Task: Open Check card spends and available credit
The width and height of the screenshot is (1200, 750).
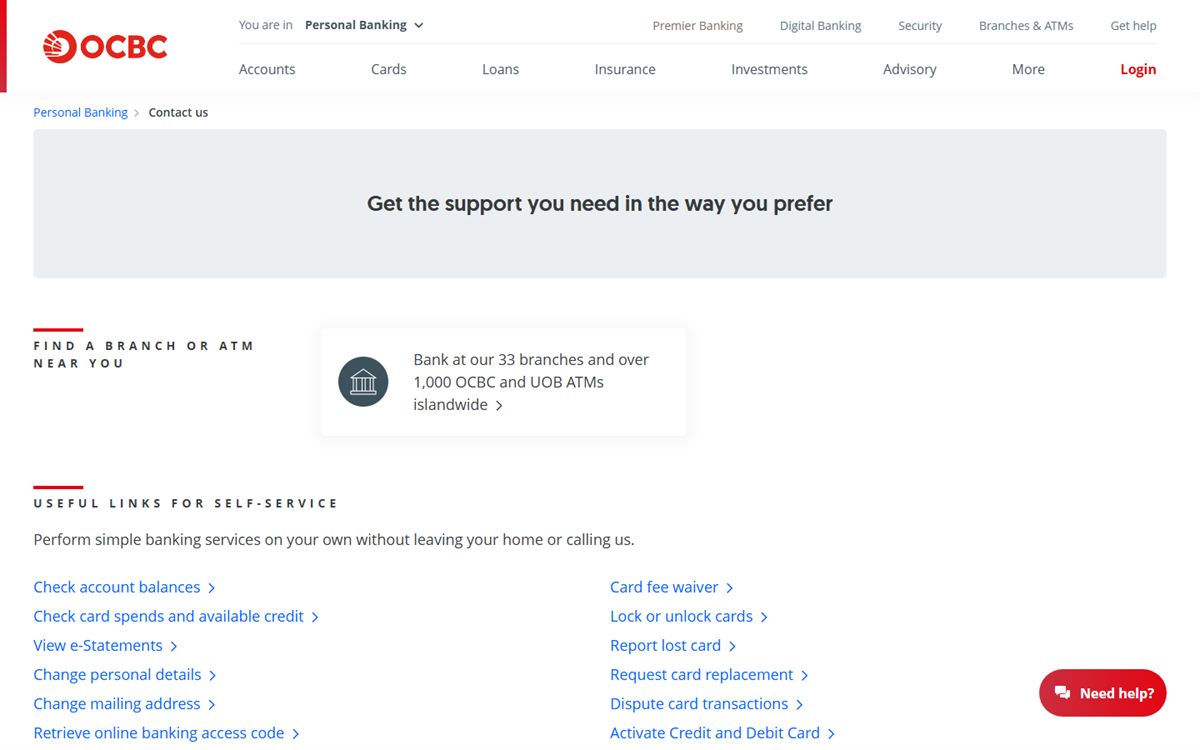Action: [176, 616]
